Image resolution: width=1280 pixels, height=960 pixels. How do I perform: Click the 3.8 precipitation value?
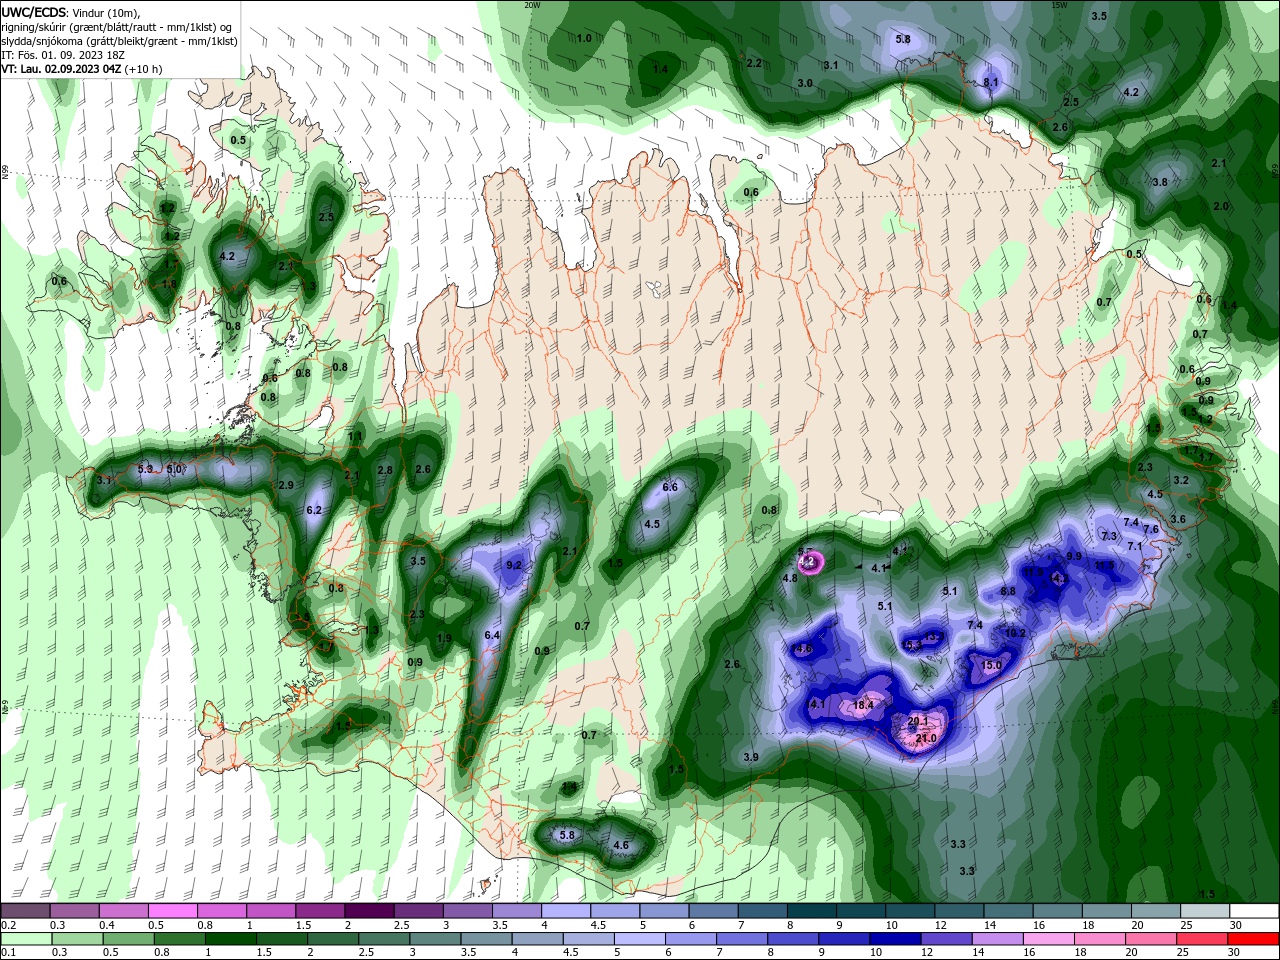tap(1160, 182)
